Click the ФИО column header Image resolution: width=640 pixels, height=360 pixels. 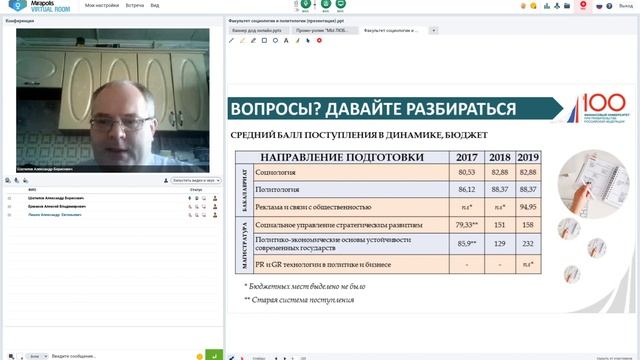[x=32, y=190]
